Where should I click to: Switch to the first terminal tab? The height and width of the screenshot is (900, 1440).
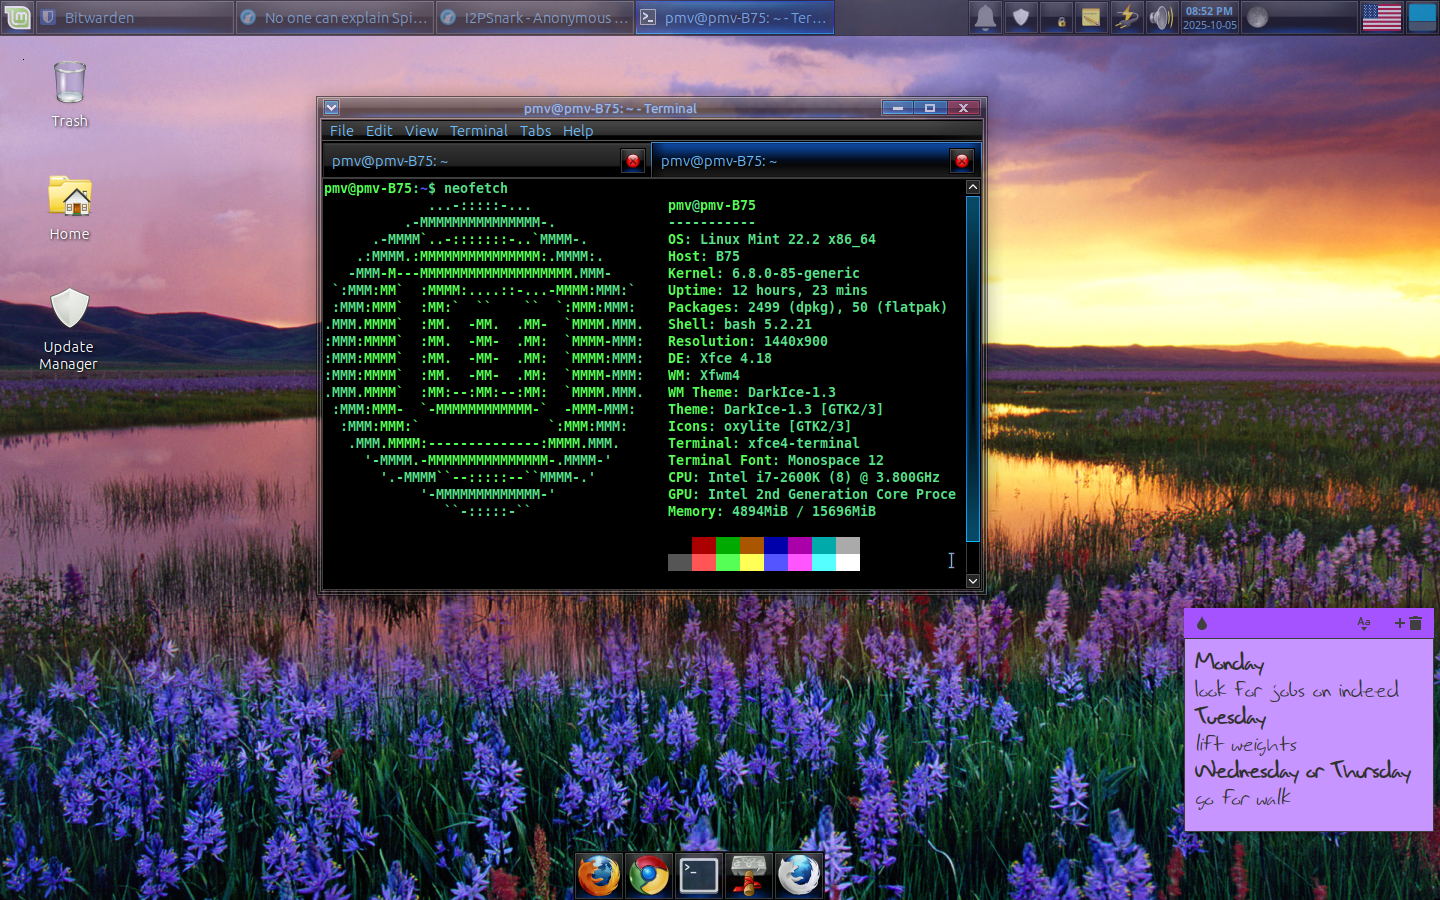(470, 161)
